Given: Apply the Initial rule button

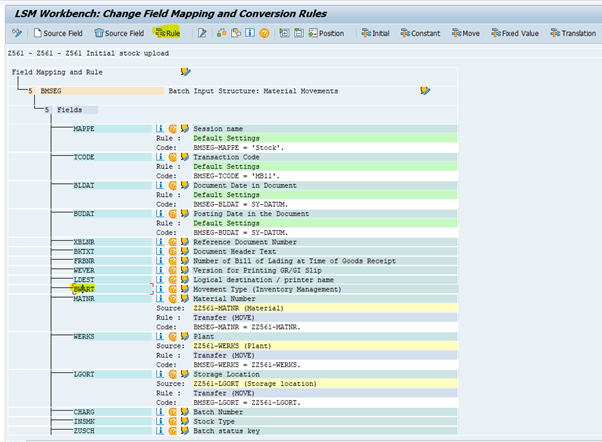Looking at the screenshot, I should pyautogui.click(x=375, y=33).
